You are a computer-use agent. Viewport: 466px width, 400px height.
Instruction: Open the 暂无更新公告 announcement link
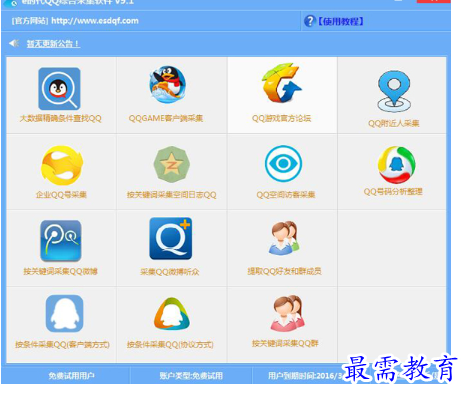tap(53, 44)
